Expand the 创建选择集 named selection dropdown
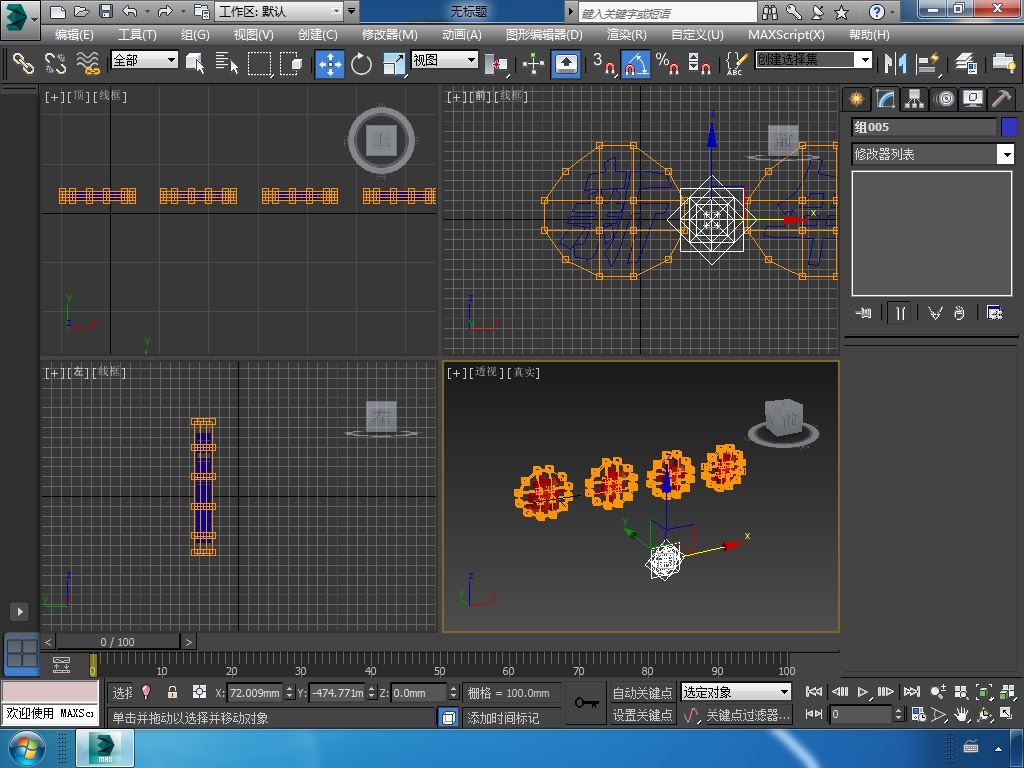This screenshot has width=1024, height=768. coord(864,60)
